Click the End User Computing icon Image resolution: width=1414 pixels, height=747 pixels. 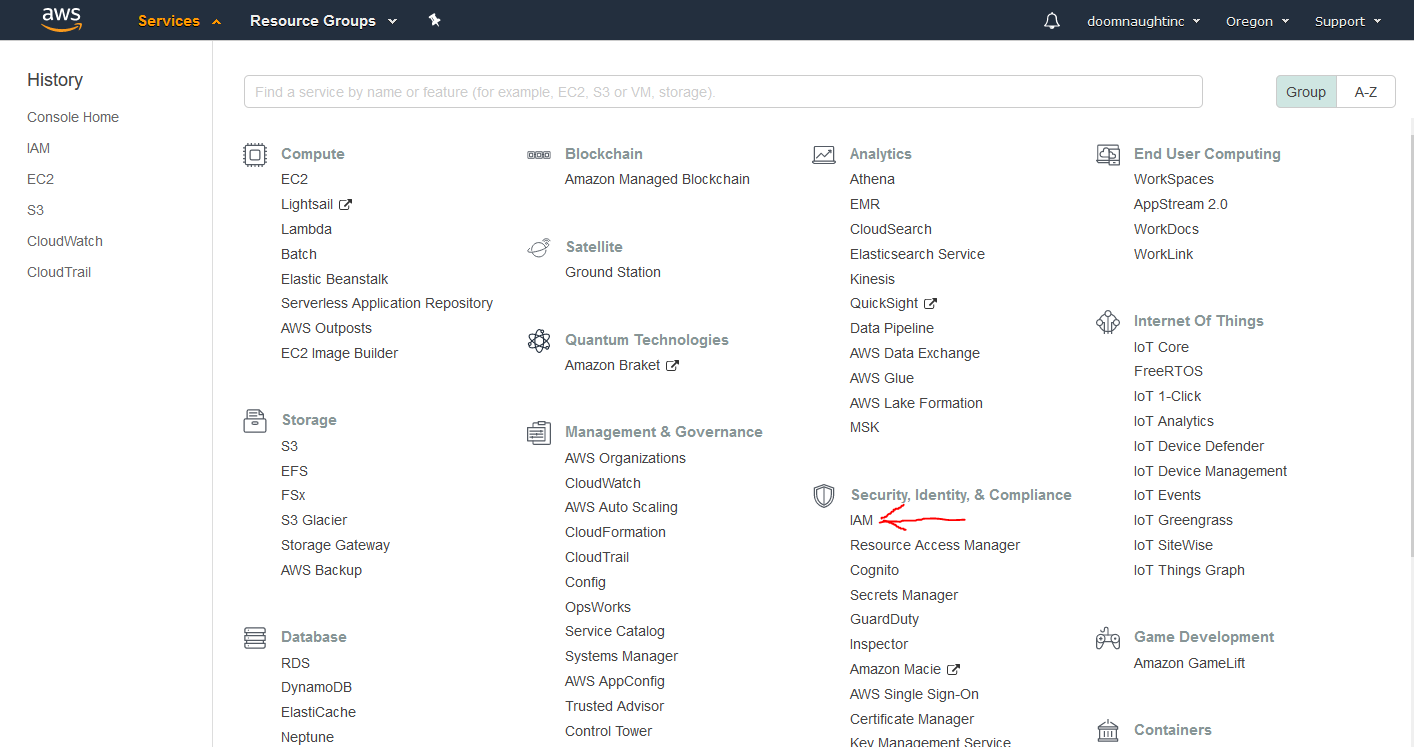coord(1108,154)
